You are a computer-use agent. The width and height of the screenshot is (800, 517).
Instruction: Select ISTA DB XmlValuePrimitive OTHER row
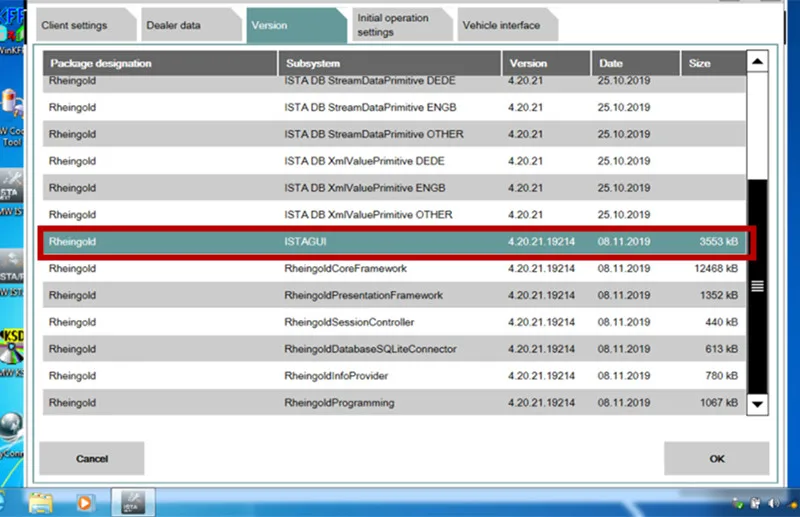(x=394, y=215)
